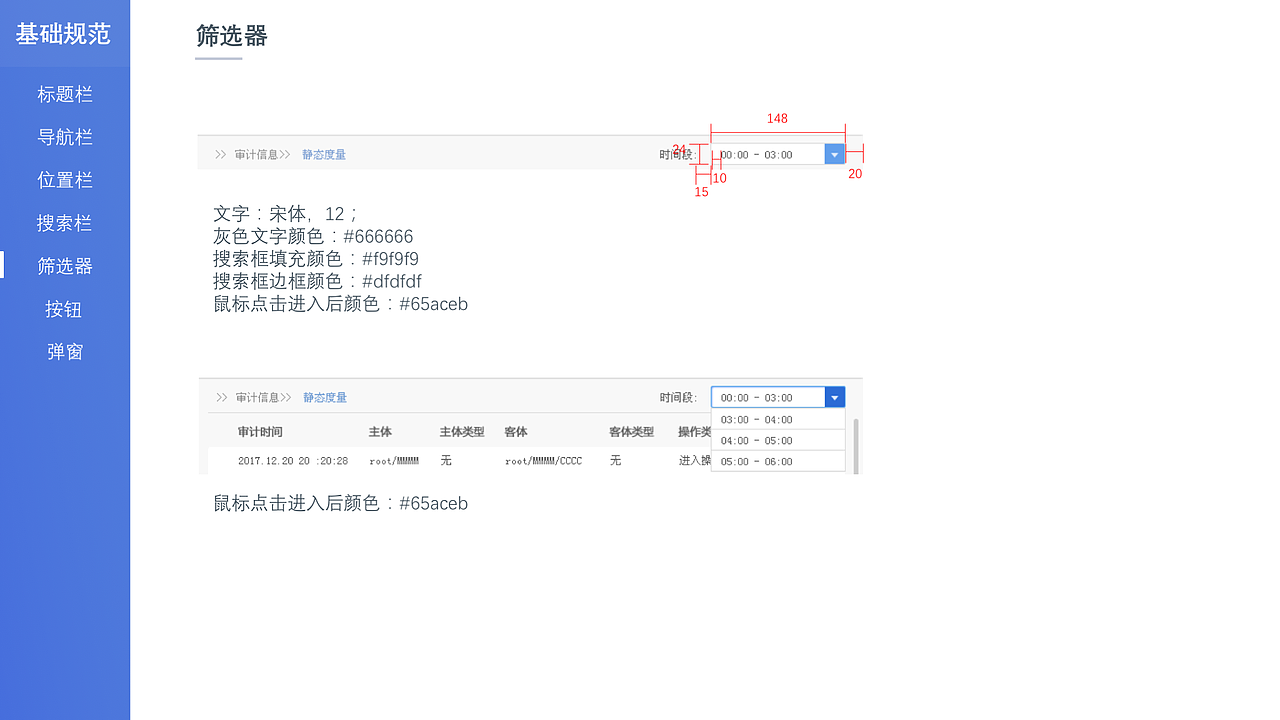Select 位置栏 in the sidebar
The image size is (1280, 720).
click(x=64, y=179)
